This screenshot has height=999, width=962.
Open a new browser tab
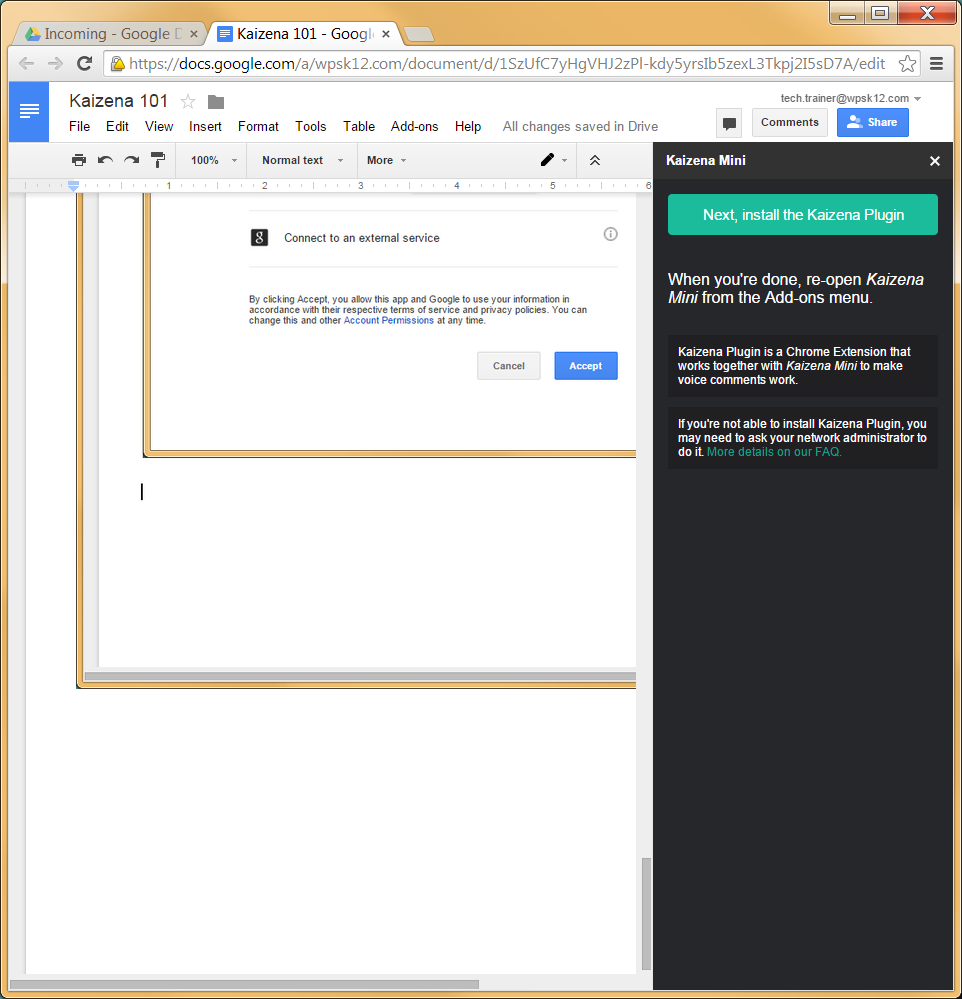coord(419,34)
